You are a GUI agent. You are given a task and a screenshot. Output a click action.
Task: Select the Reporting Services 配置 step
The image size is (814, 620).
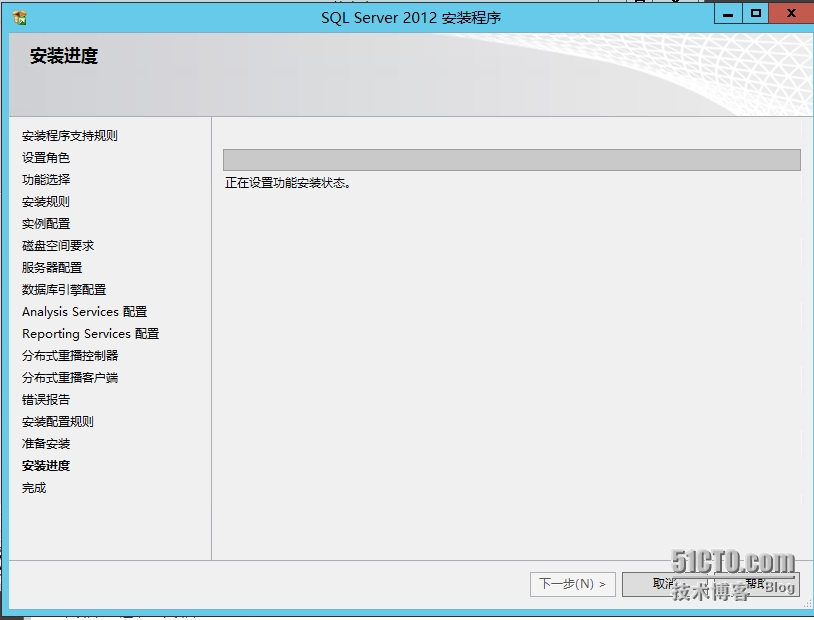(x=88, y=333)
